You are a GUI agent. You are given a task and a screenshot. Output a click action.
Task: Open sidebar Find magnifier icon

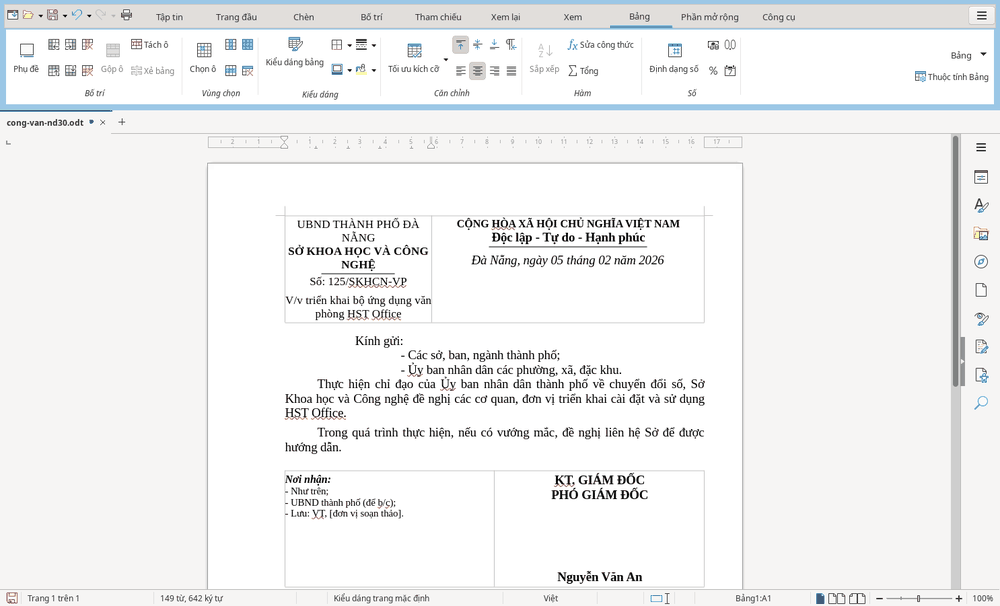click(981, 403)
